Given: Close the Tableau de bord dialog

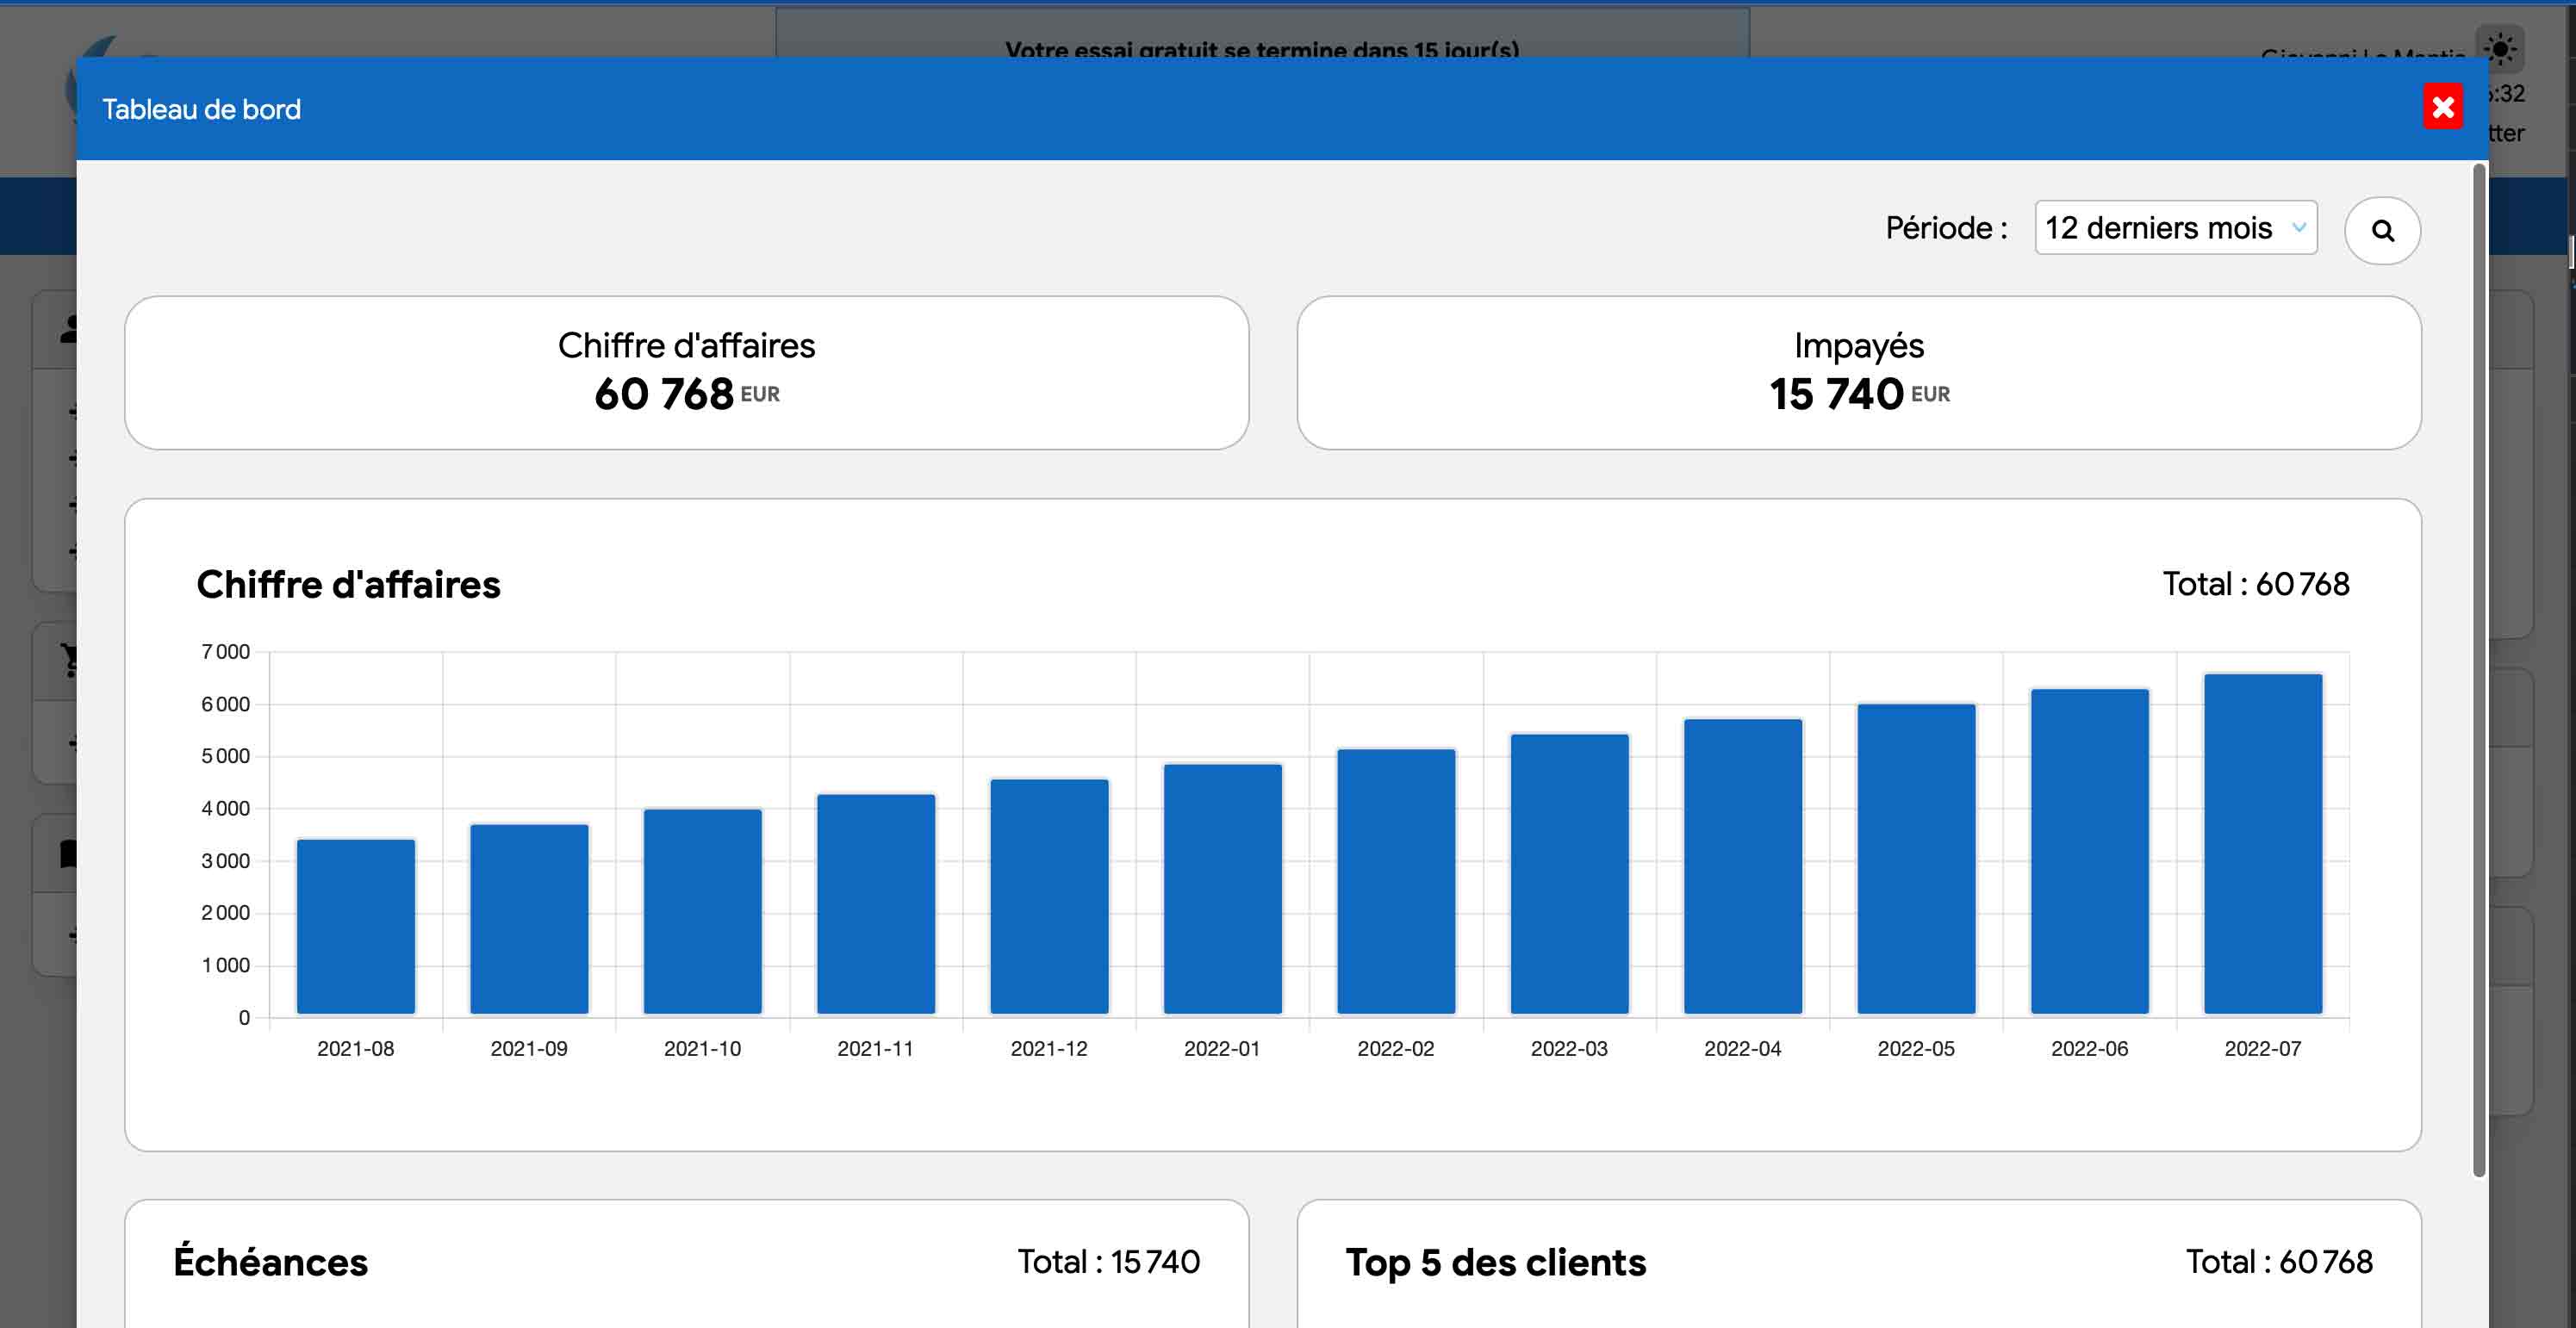Looking at the screenshot, I should (x=2442, y=107).
